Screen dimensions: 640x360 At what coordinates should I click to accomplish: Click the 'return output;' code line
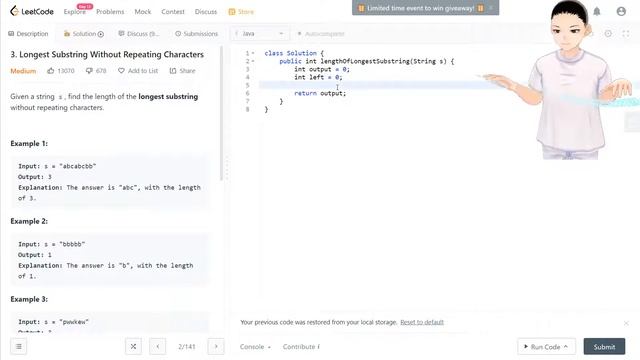(320, 93)
